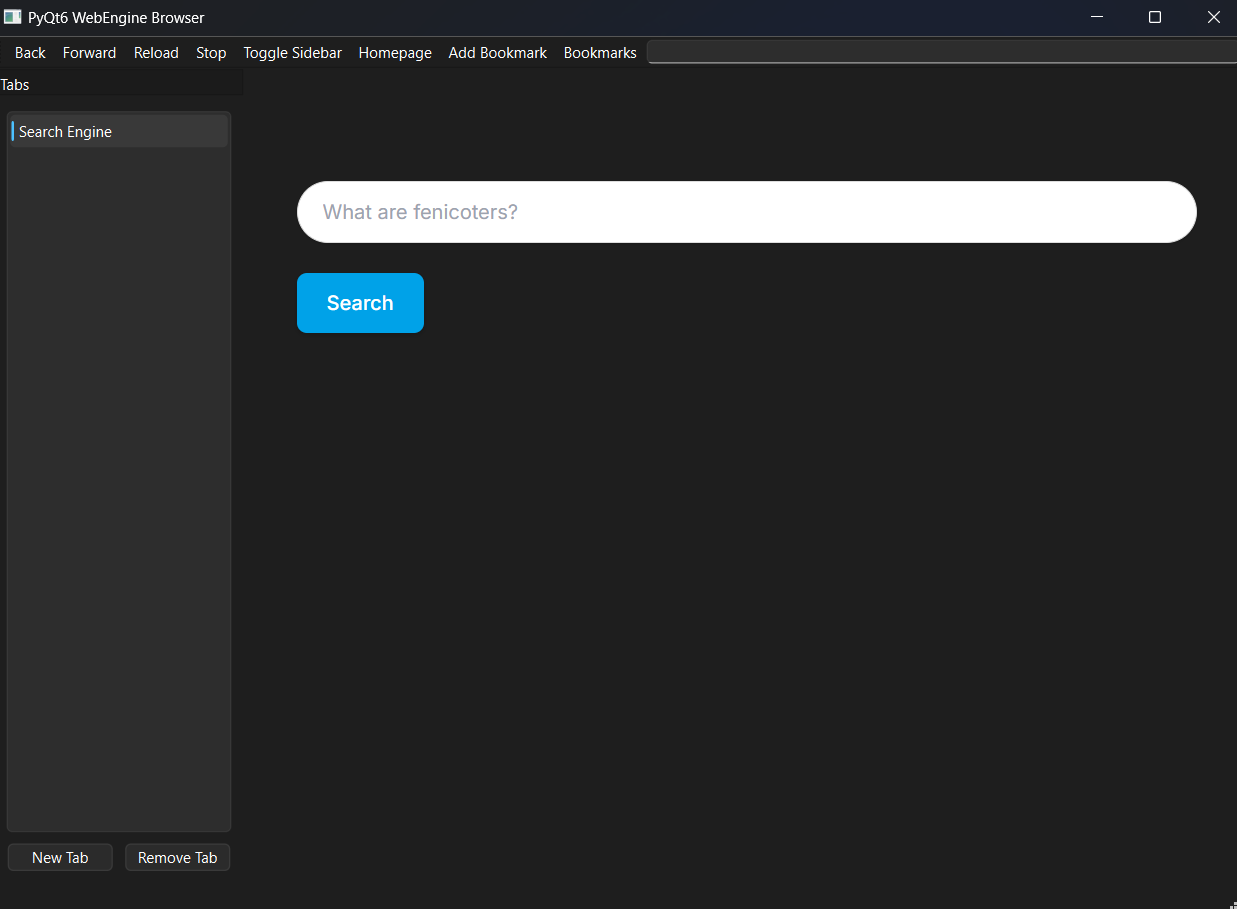Click the 'What are fenicoters?' search field
The image size is (1237, 909).
point(747,212)
